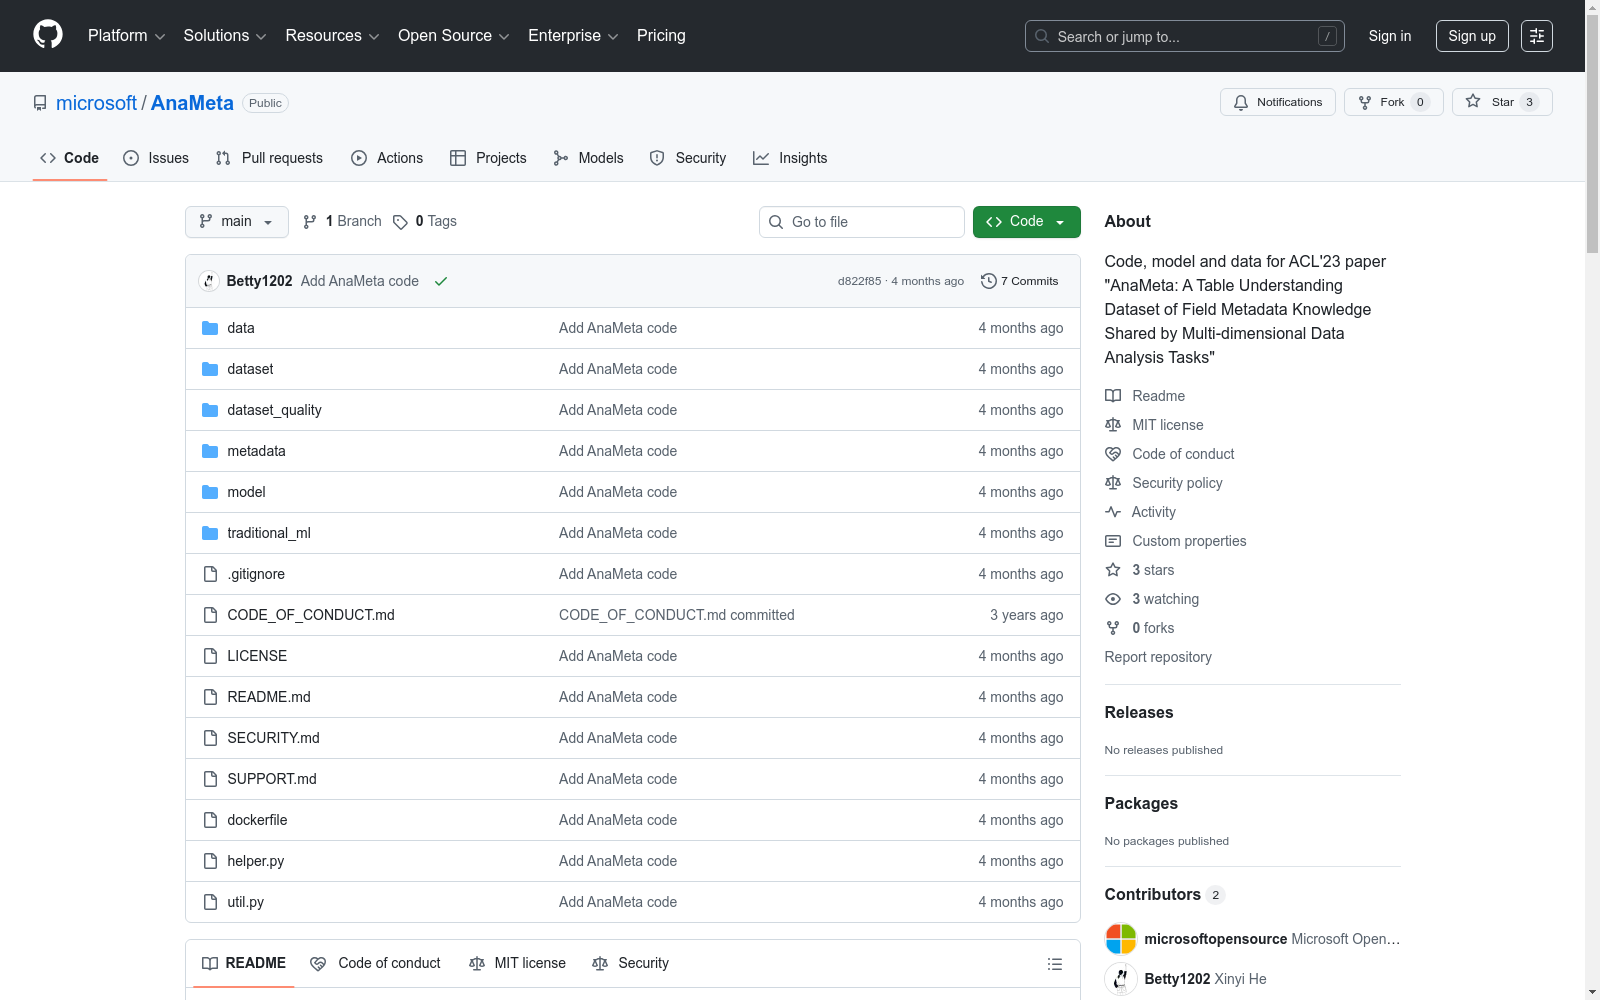Open Report repository link
The height and width of the screenshot is (1000, 1600).
(x=1158, y=657)
